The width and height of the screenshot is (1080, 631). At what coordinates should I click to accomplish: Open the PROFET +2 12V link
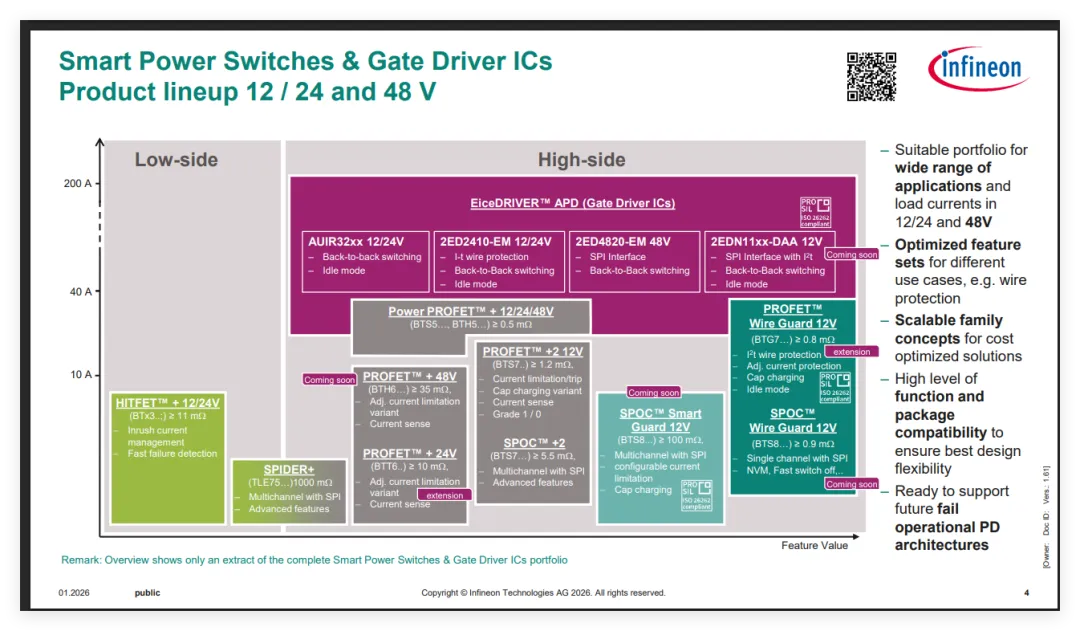point(532,351)
